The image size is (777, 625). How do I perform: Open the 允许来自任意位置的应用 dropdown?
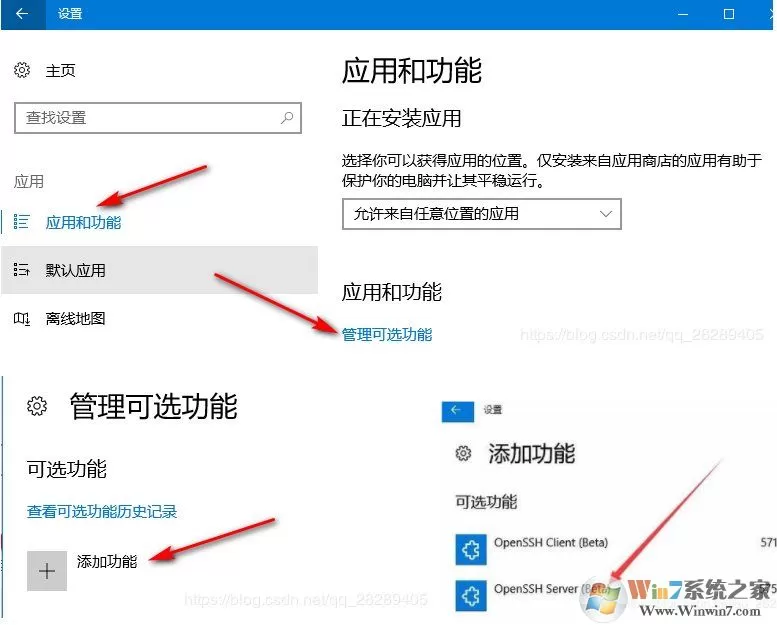click(482, 214)
